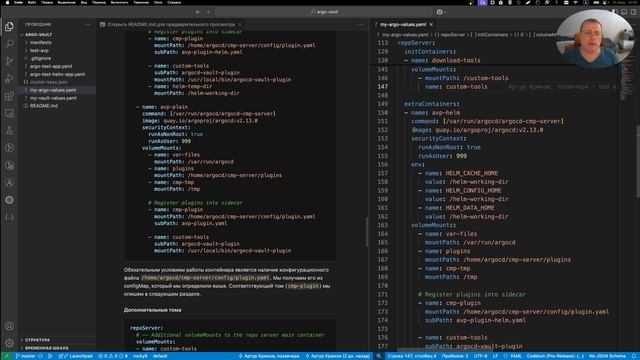Open the Search view in activity bar
Viewport: 640px width, 360px height.
point(9,44)
